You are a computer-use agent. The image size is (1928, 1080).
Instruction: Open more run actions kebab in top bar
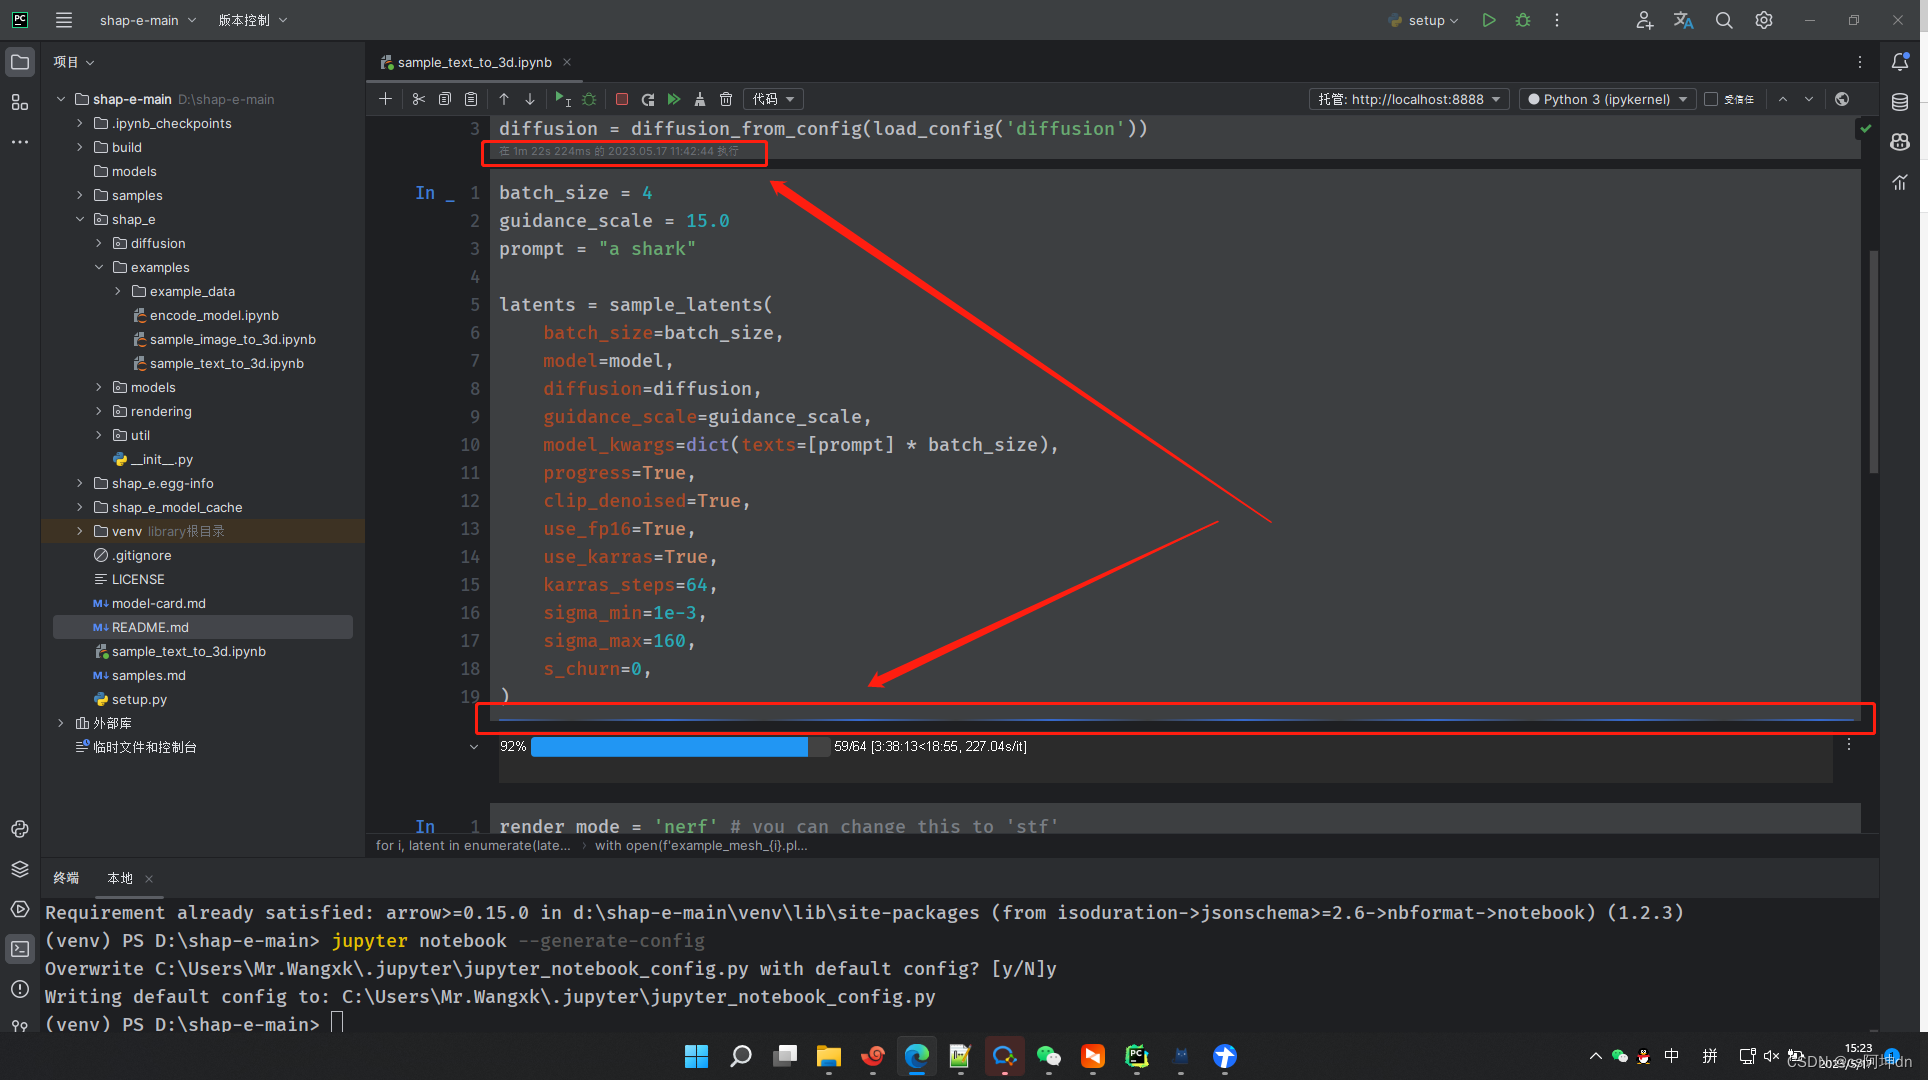(1557, 20)
